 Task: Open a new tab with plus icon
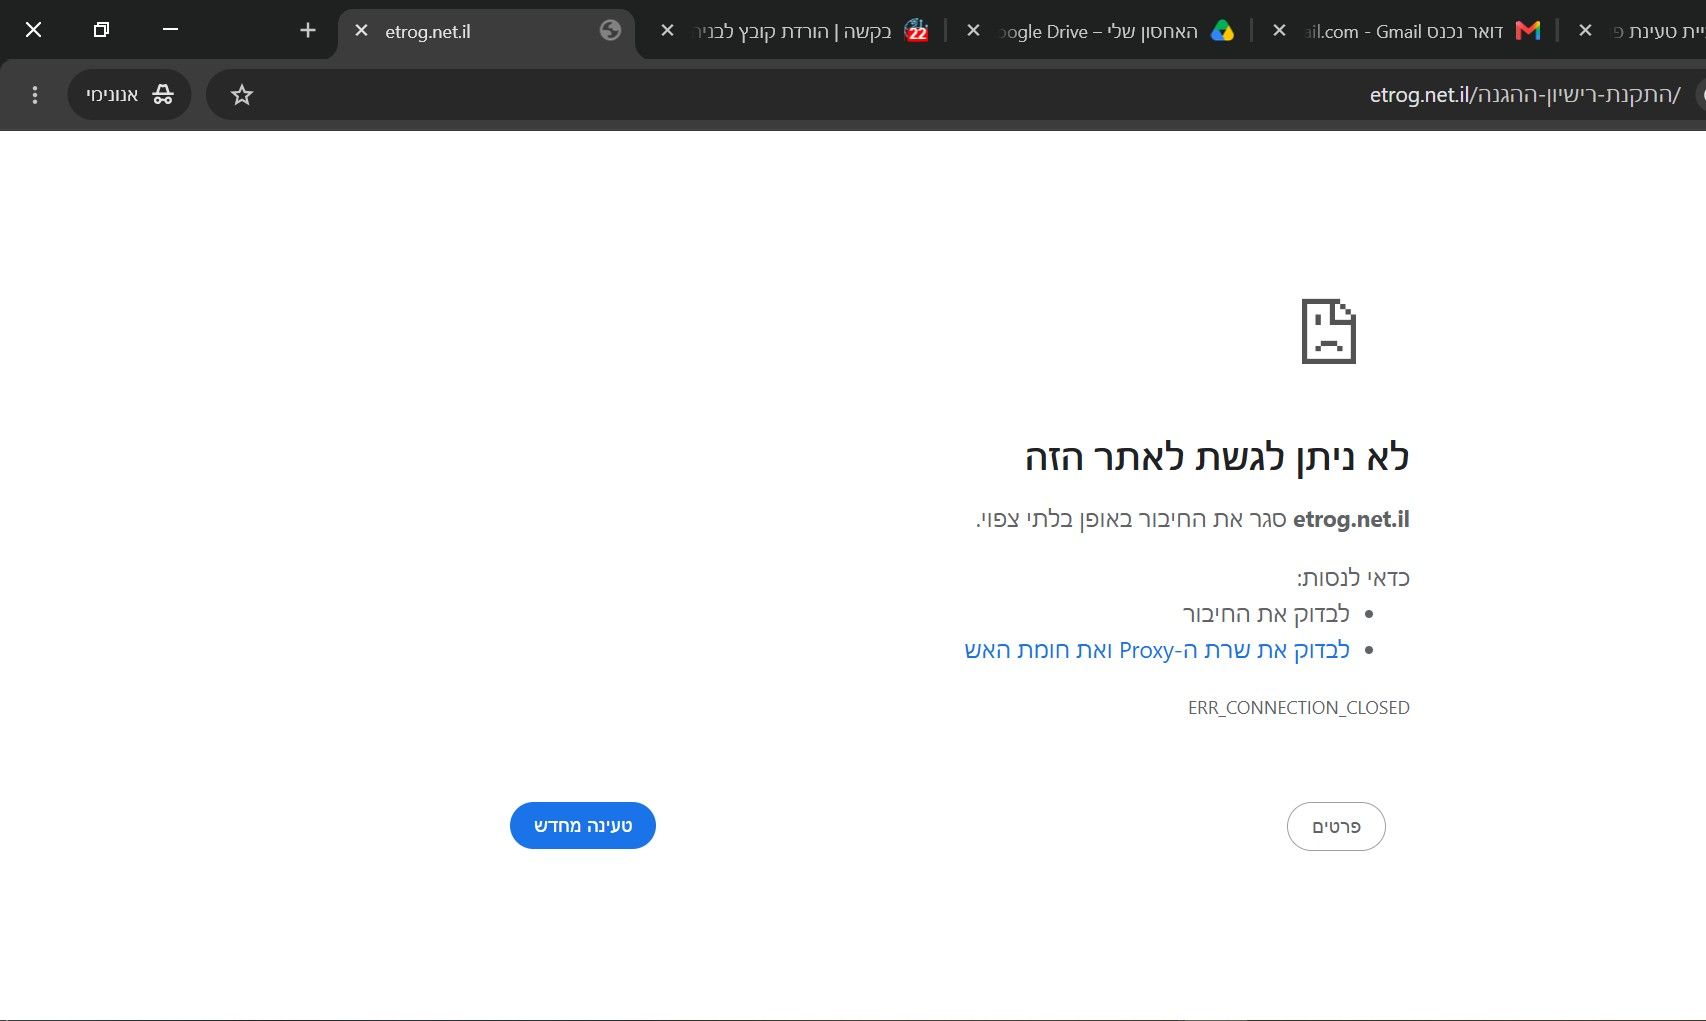coord(308,30)
